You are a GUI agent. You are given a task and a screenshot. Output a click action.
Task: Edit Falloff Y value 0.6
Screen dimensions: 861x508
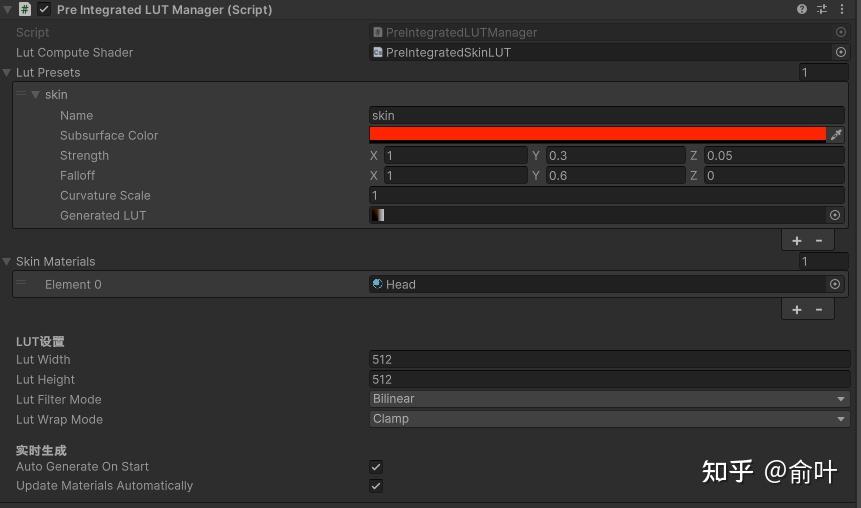click(x=615, y=176)
